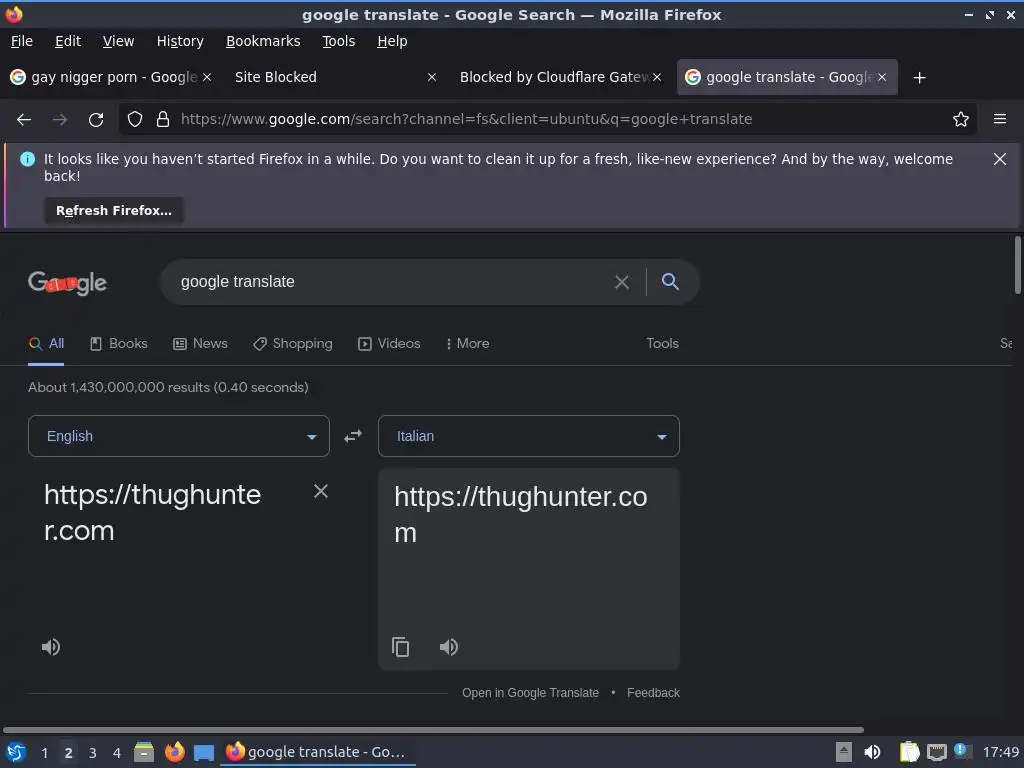Click the 17:49 clock
This screenshot has width=1024, height=768.
(x=1000, y=752)
